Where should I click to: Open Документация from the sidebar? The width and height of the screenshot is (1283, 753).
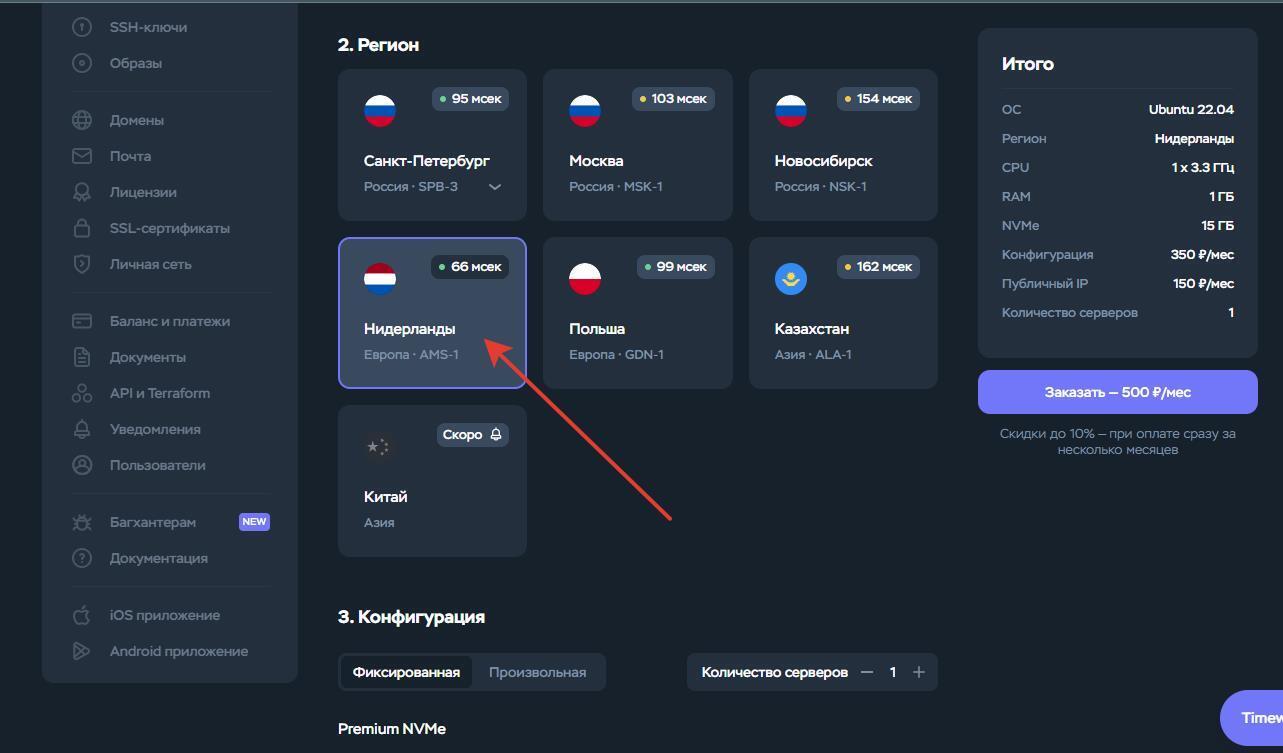(x=81, y=558)
